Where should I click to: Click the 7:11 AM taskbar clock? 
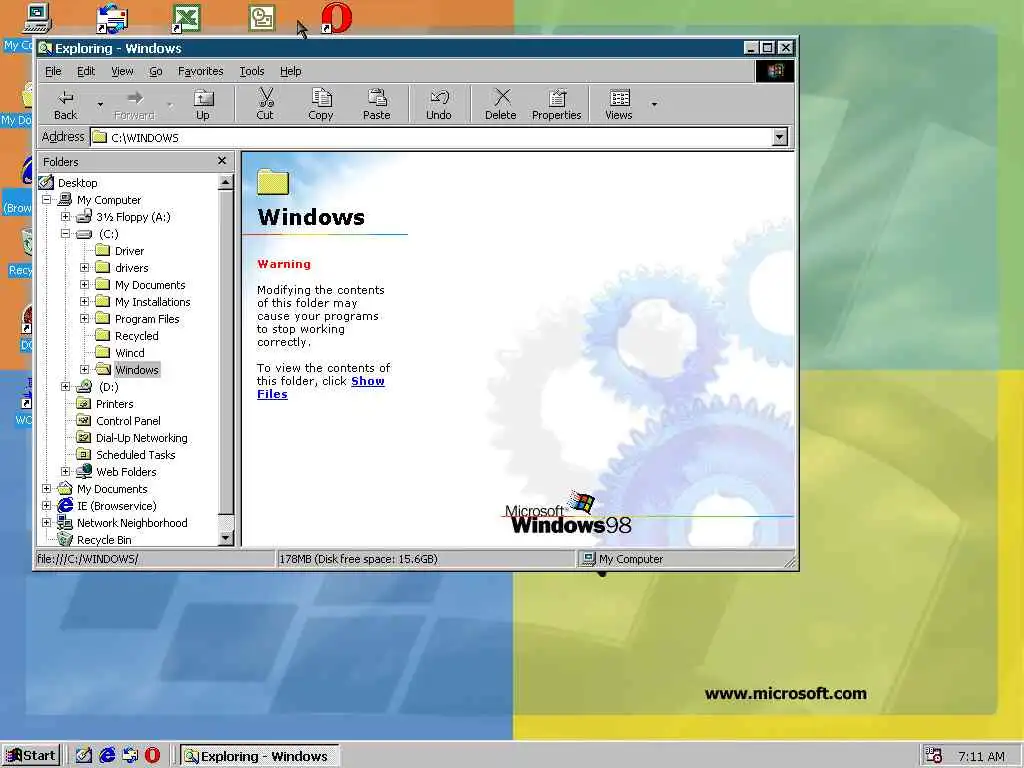coord(981,756)
